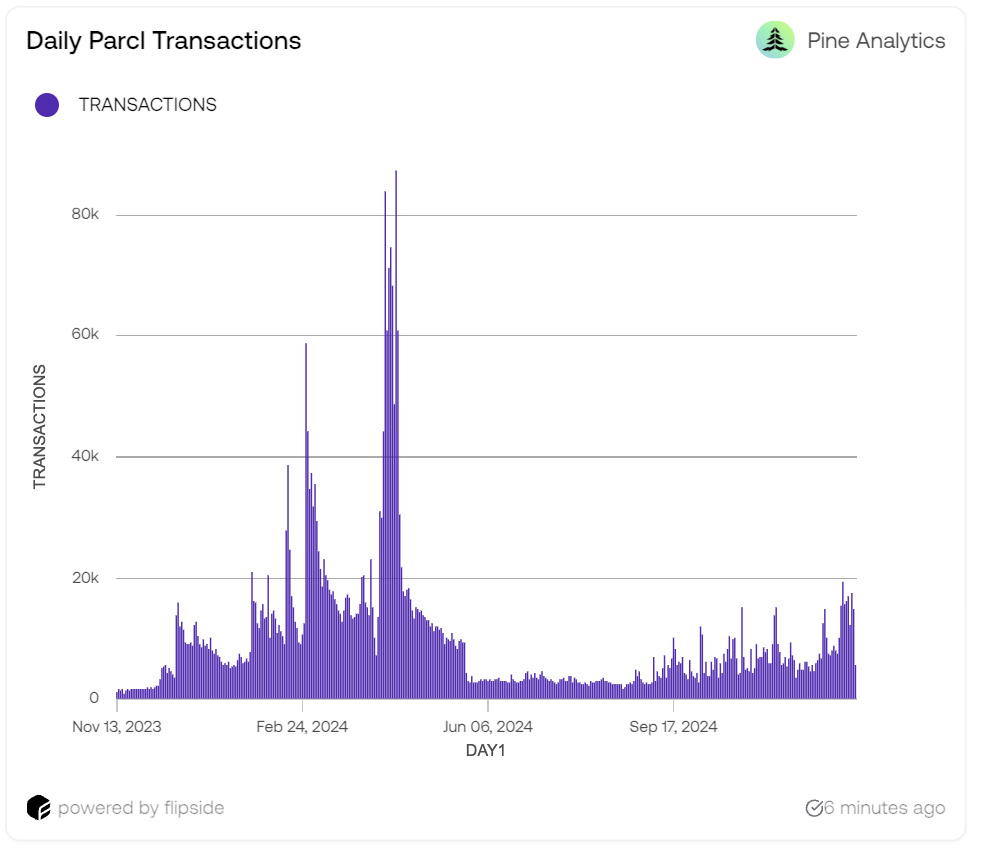Image resolution: width=982 pixels, height=848 pixels.
Task: Click the Pine Analytics tree logo
Action: pos(775,40)
